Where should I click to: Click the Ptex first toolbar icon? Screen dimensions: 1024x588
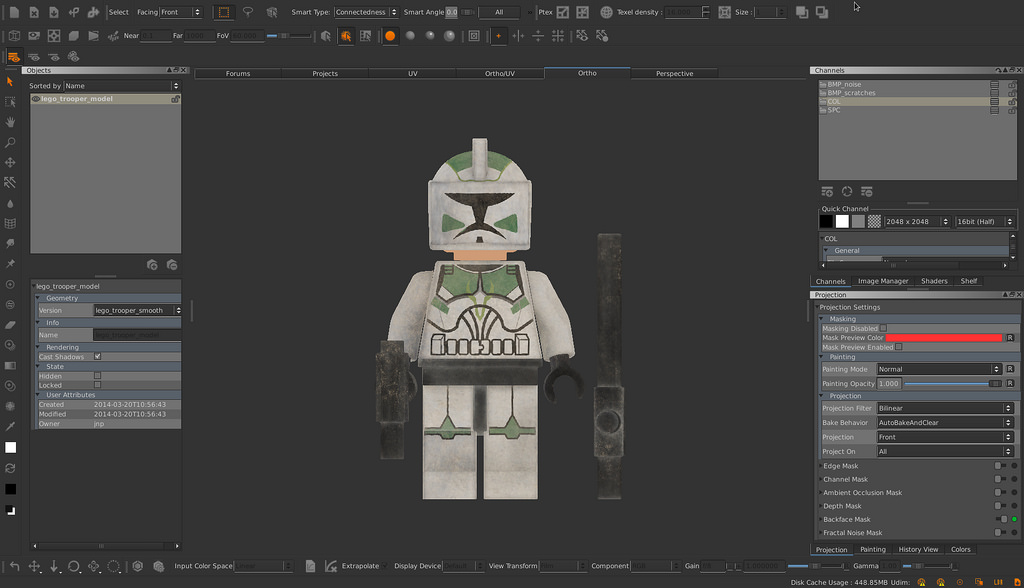[x=562, y=12]
